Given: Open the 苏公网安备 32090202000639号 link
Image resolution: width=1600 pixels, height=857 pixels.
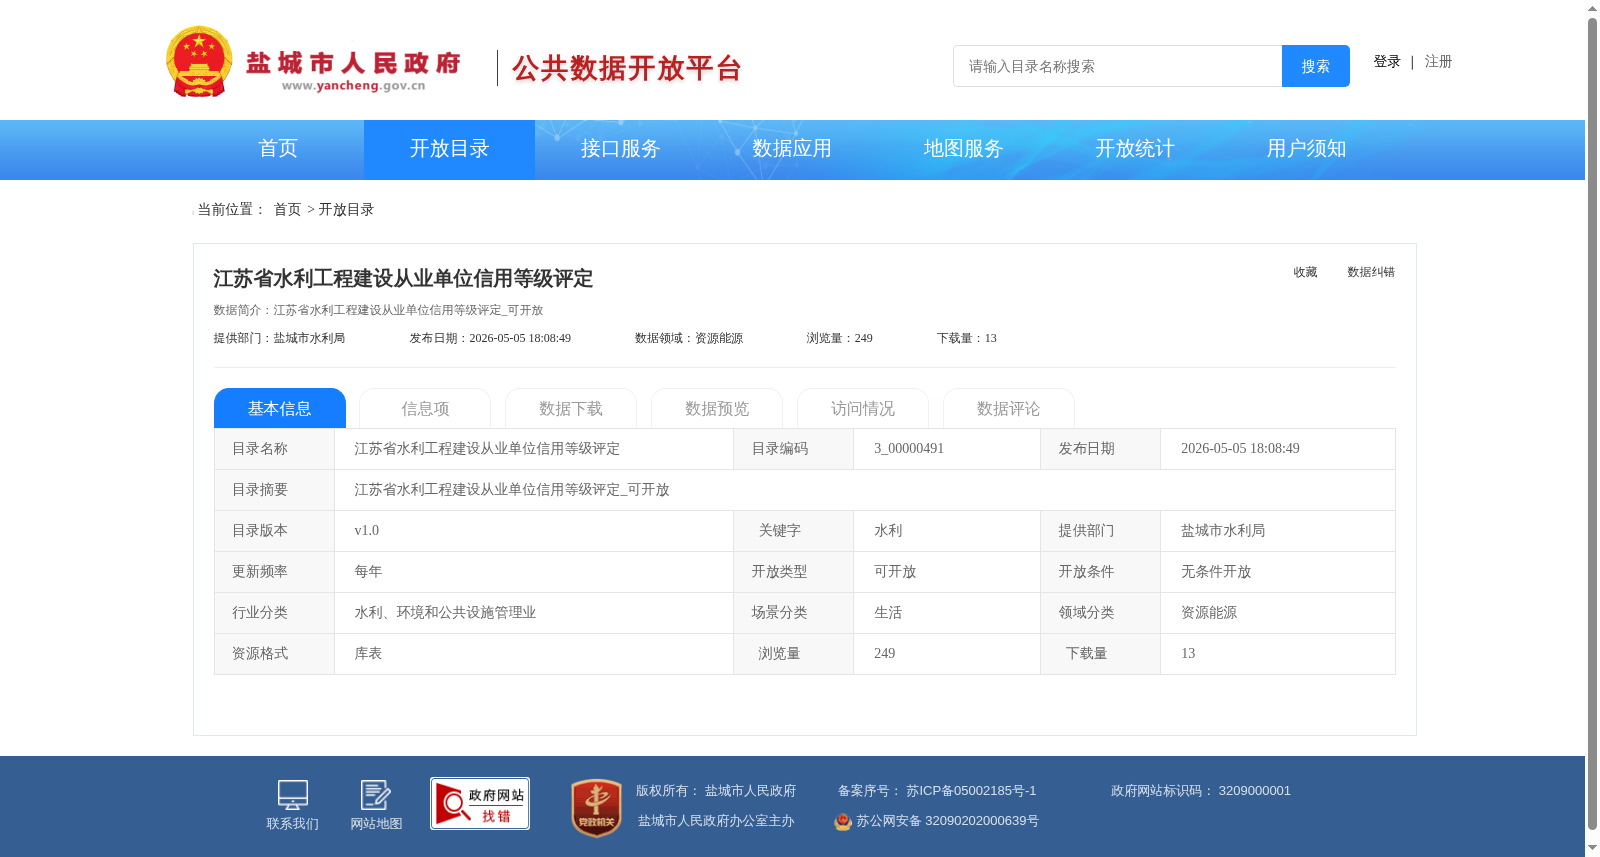Looking at the screenshot, I should (x=947, y=821).
